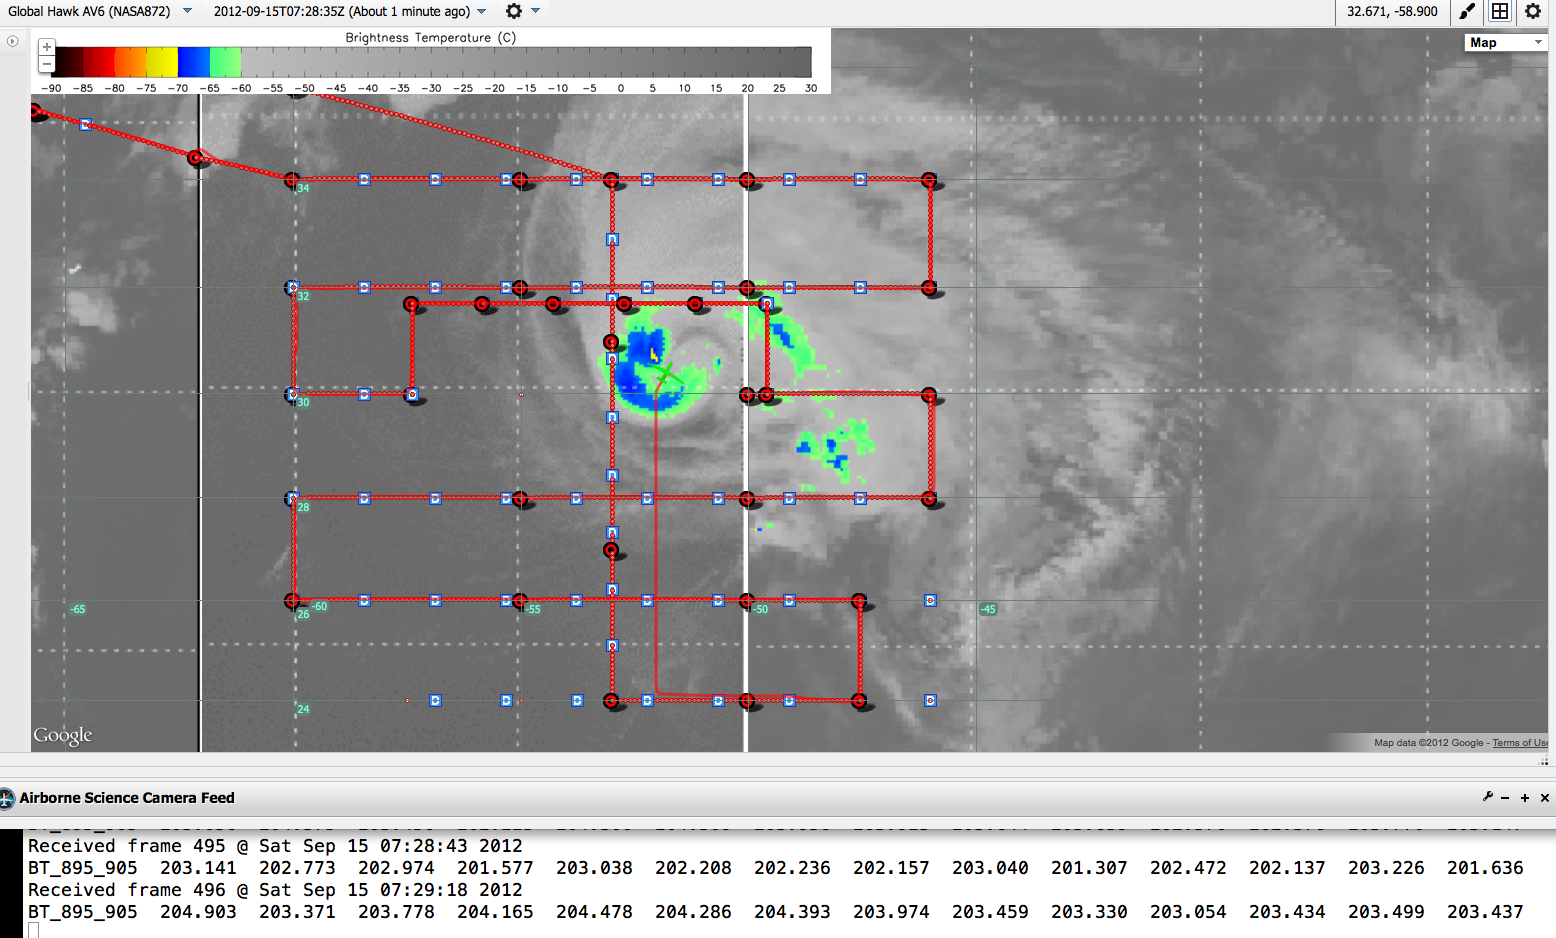
Task: Open the paintbrush drawing tool
Action: [1467, 12]
